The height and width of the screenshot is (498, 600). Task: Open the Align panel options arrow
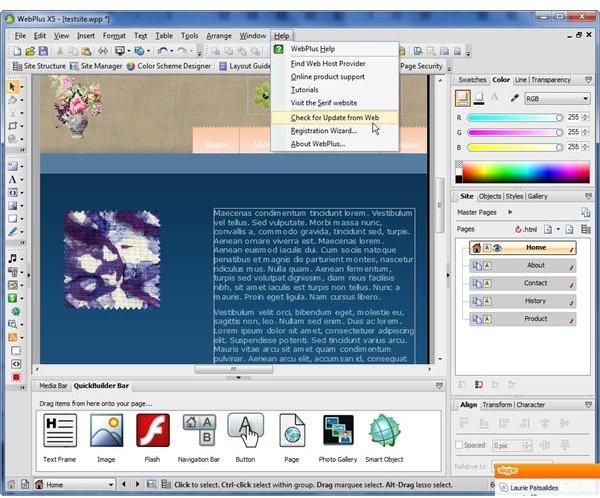point(589,405)
